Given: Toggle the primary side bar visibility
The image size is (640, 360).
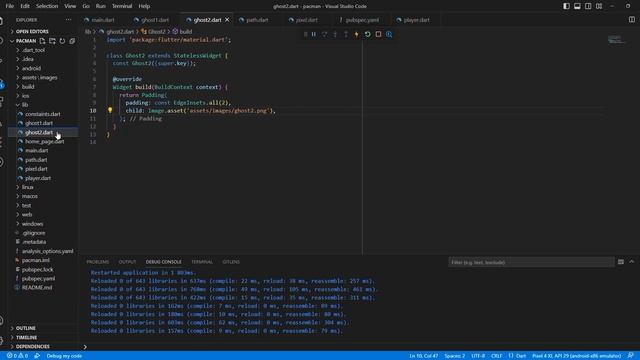Looking at the screenshot, I should [566, 6].
